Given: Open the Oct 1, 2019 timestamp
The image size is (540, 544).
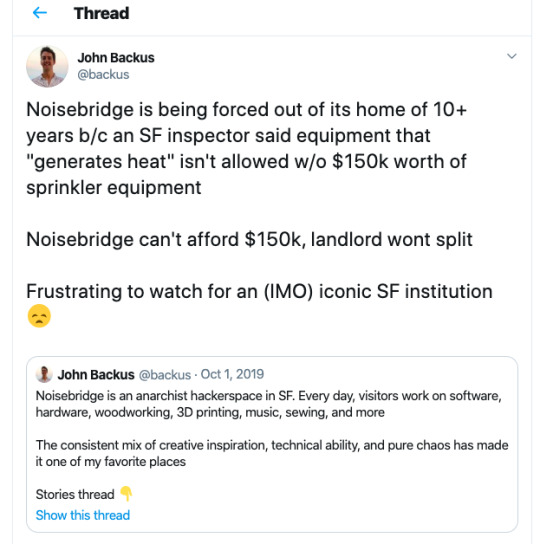Looking at the screenshot, I should pos(232,374).
